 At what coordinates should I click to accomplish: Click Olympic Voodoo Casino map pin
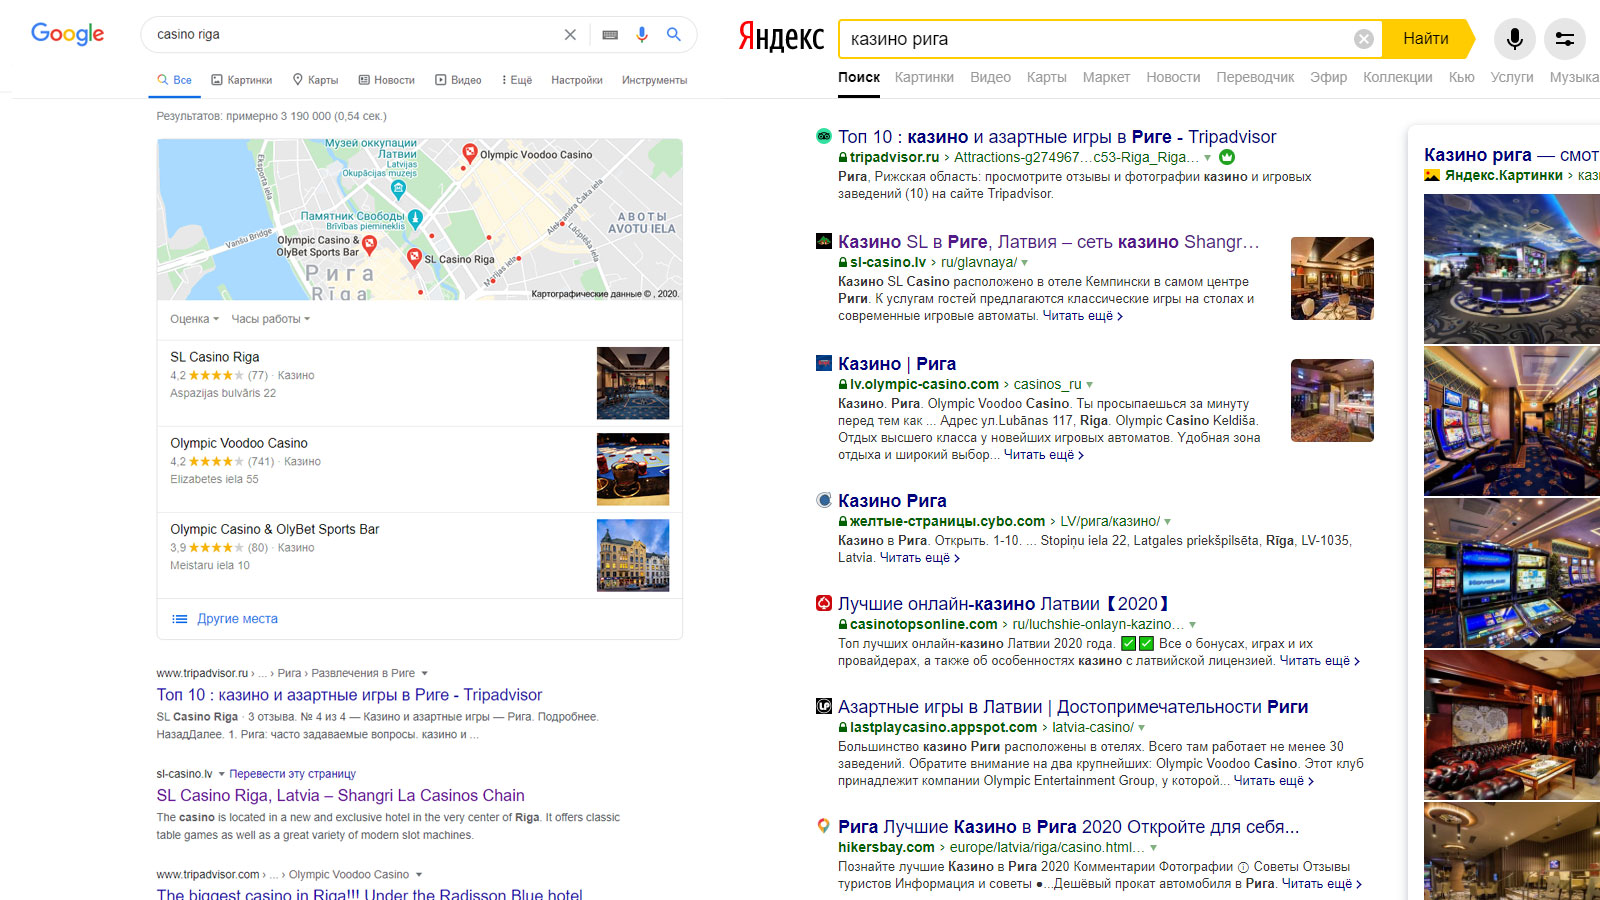pyautogui.click(x=469, y=153)
